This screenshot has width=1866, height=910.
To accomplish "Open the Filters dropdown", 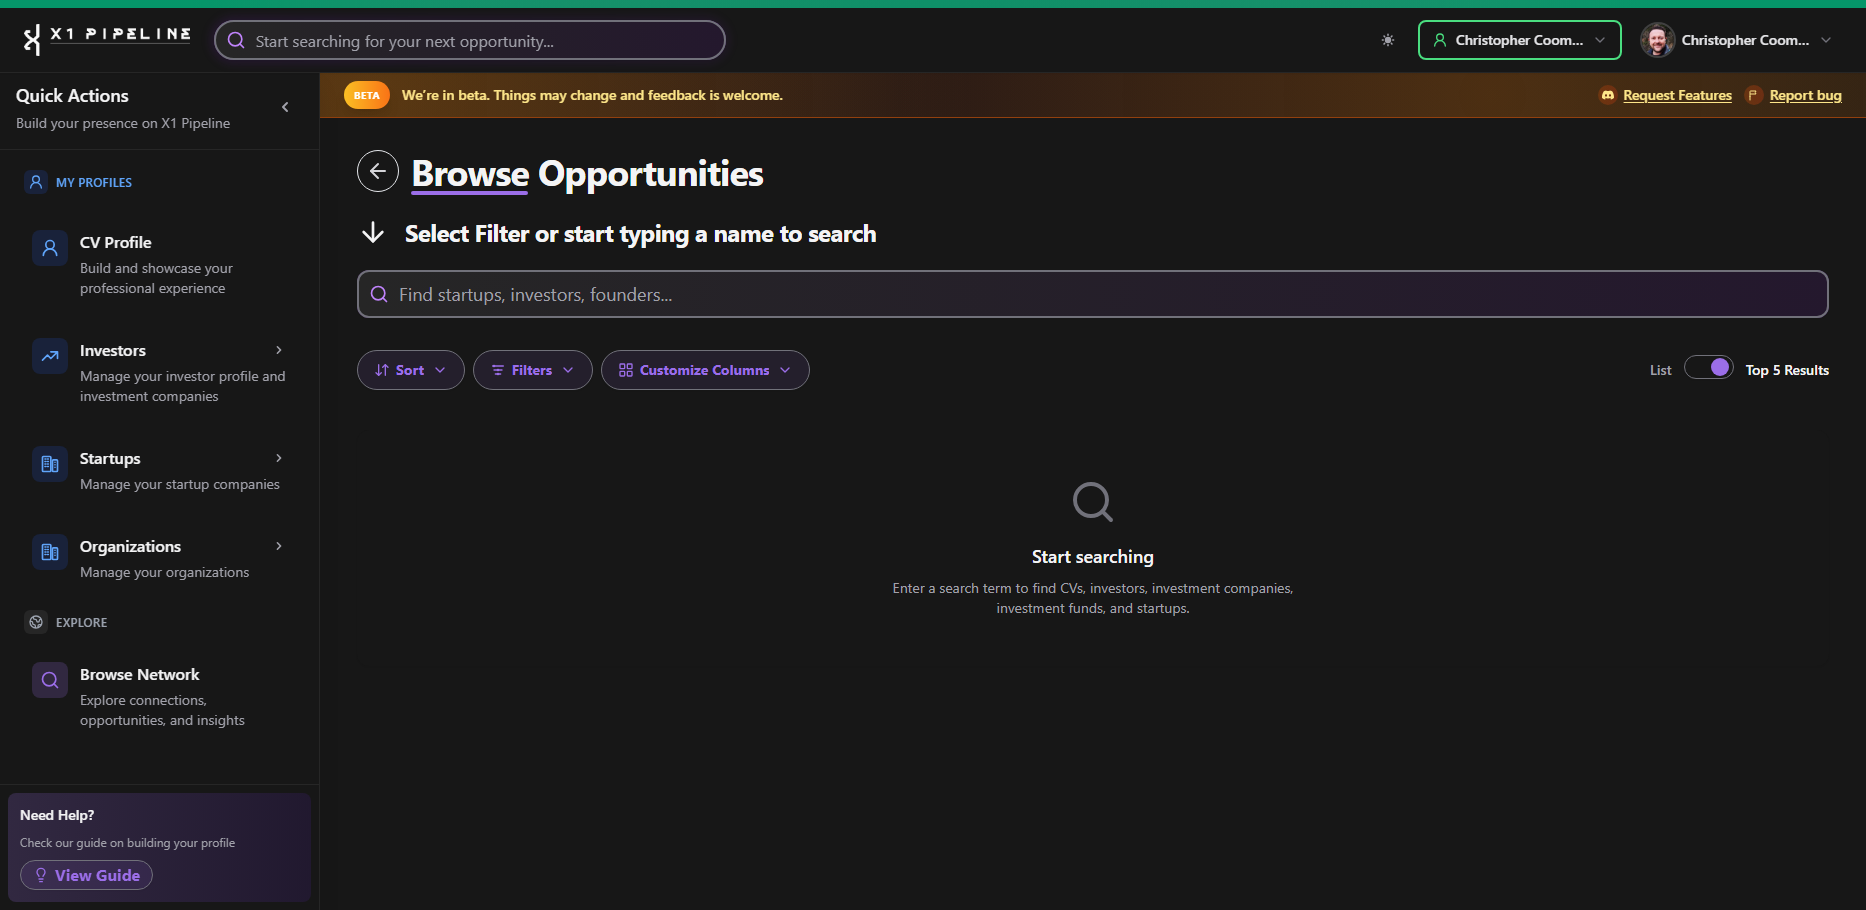I will pyautogui.click(x=533, y=370).
